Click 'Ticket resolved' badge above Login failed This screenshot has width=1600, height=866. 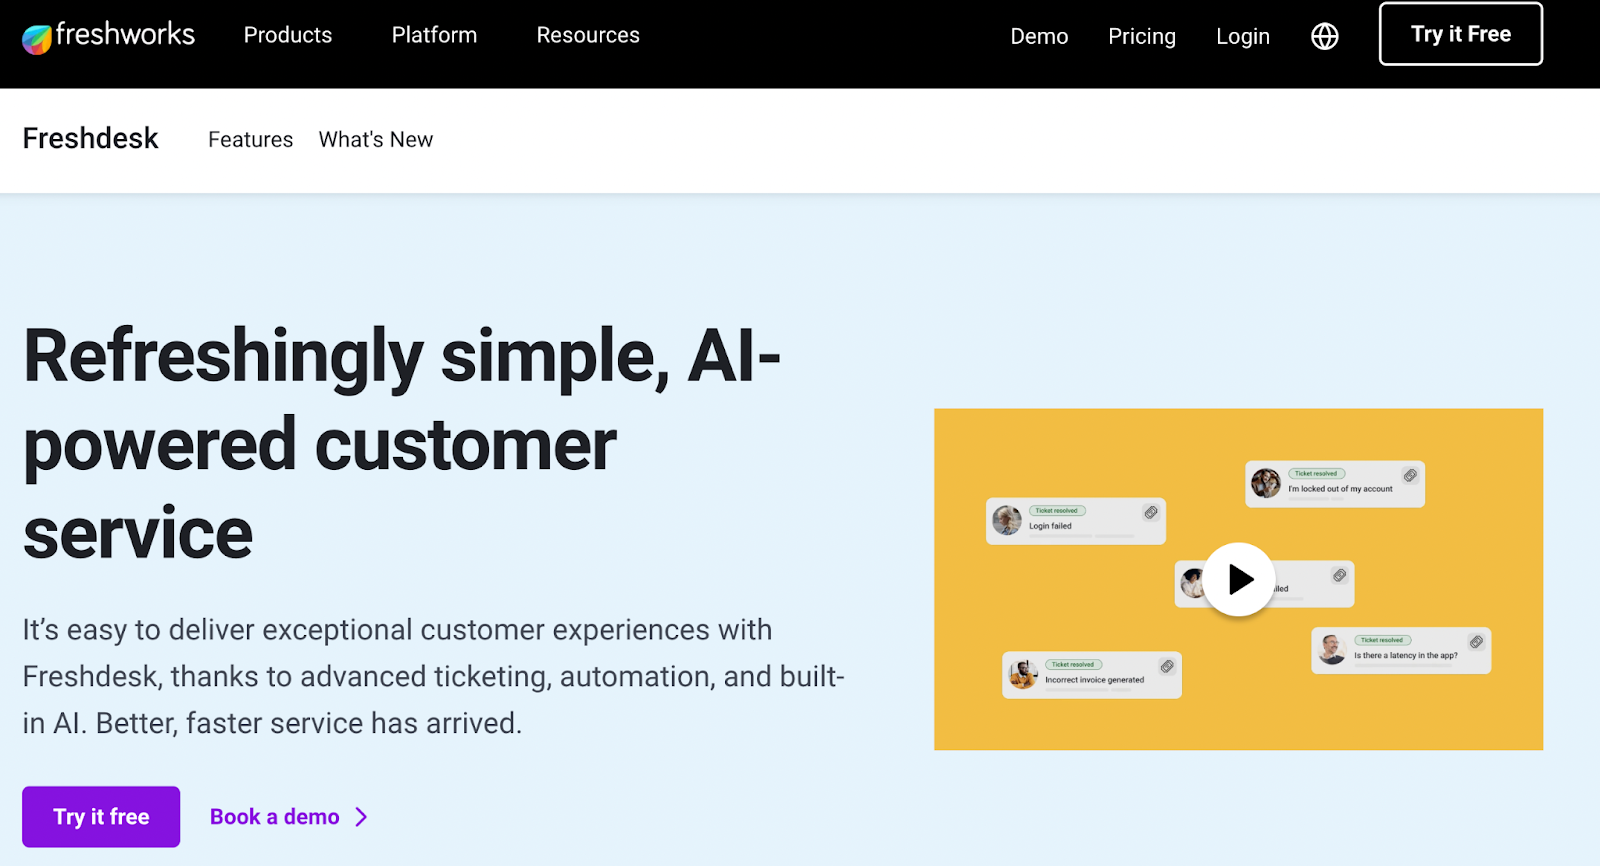tap(1057, 510)
